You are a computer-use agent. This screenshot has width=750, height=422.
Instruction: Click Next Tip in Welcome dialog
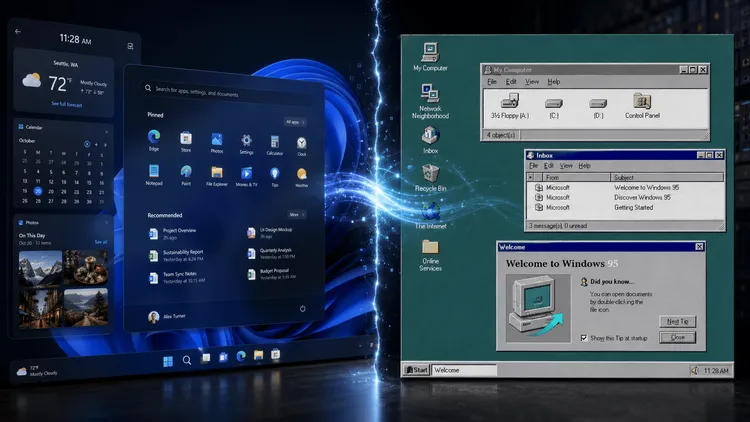(677, 322)
